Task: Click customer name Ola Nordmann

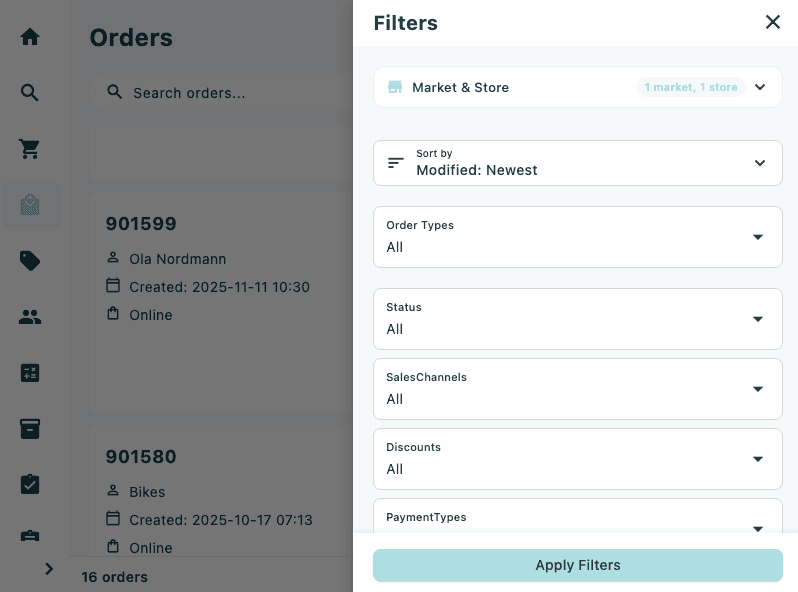Action: click(178, 259)
